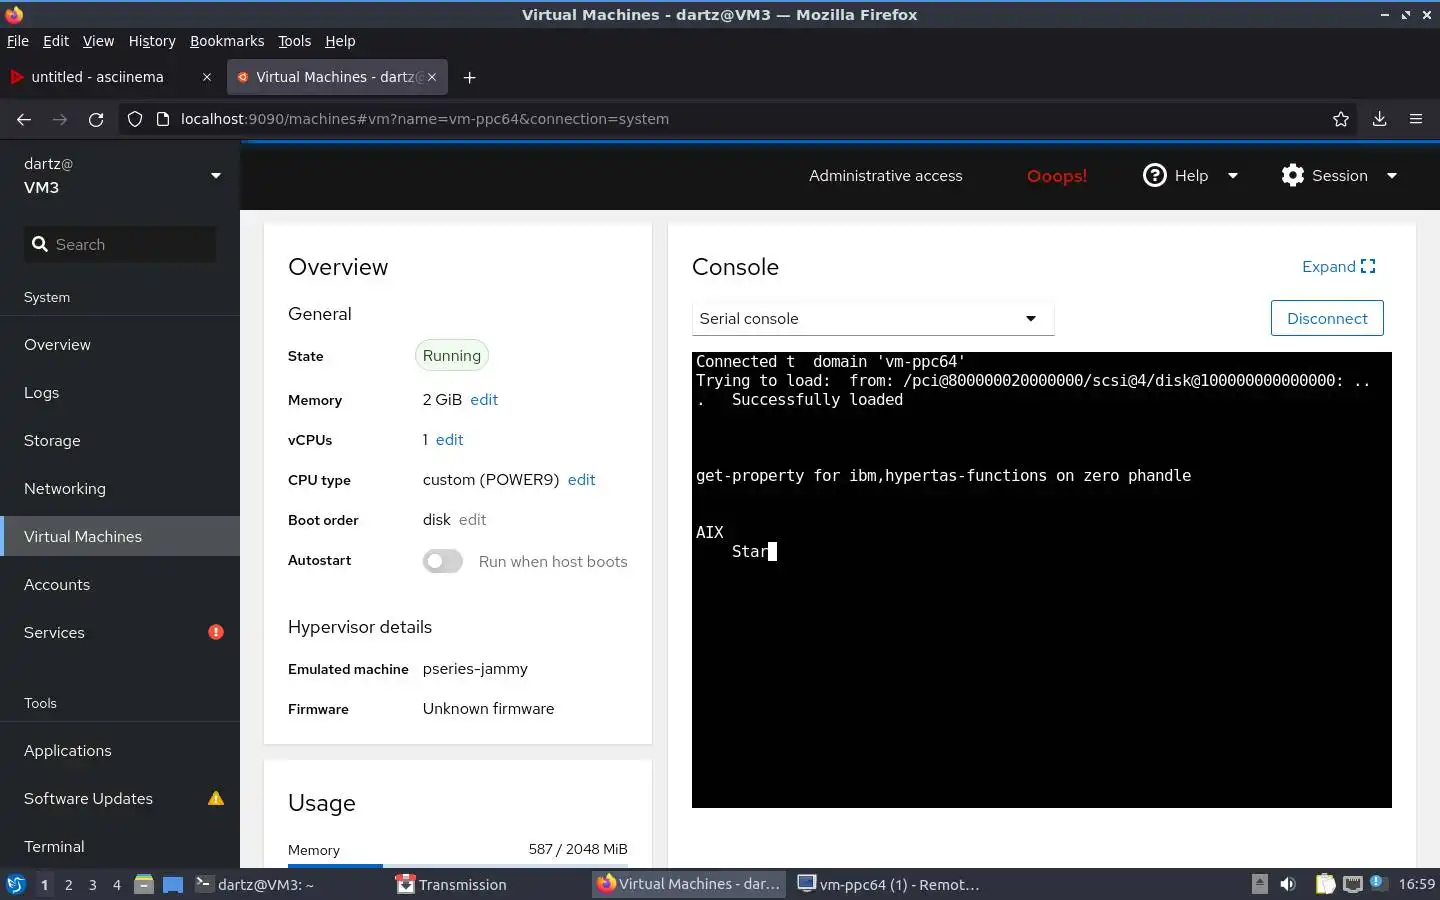Click the Software Updates warning icon
1440x900 pixels.
point(216,798)
